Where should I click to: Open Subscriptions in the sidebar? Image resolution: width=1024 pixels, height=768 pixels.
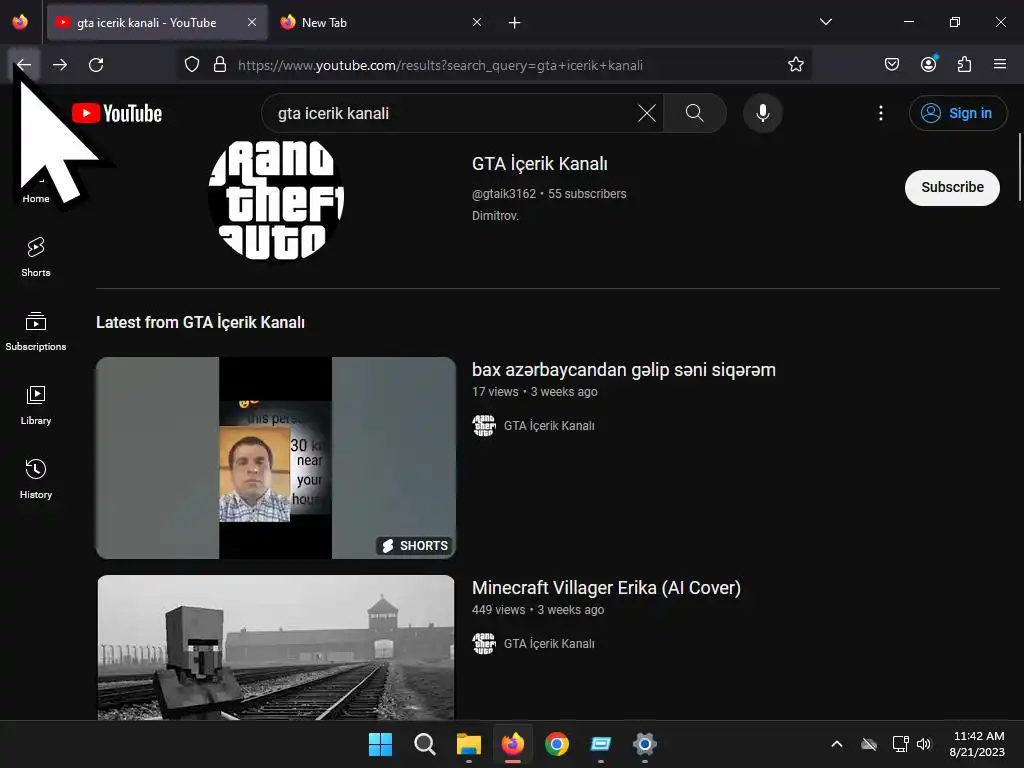pyautogui.click(x=36, y=331)
